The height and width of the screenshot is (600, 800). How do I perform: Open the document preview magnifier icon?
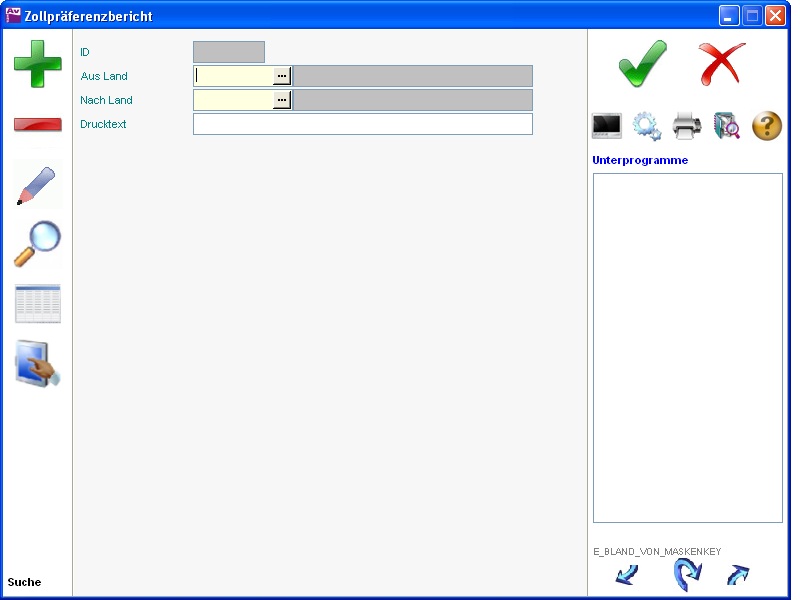point(727,126)
